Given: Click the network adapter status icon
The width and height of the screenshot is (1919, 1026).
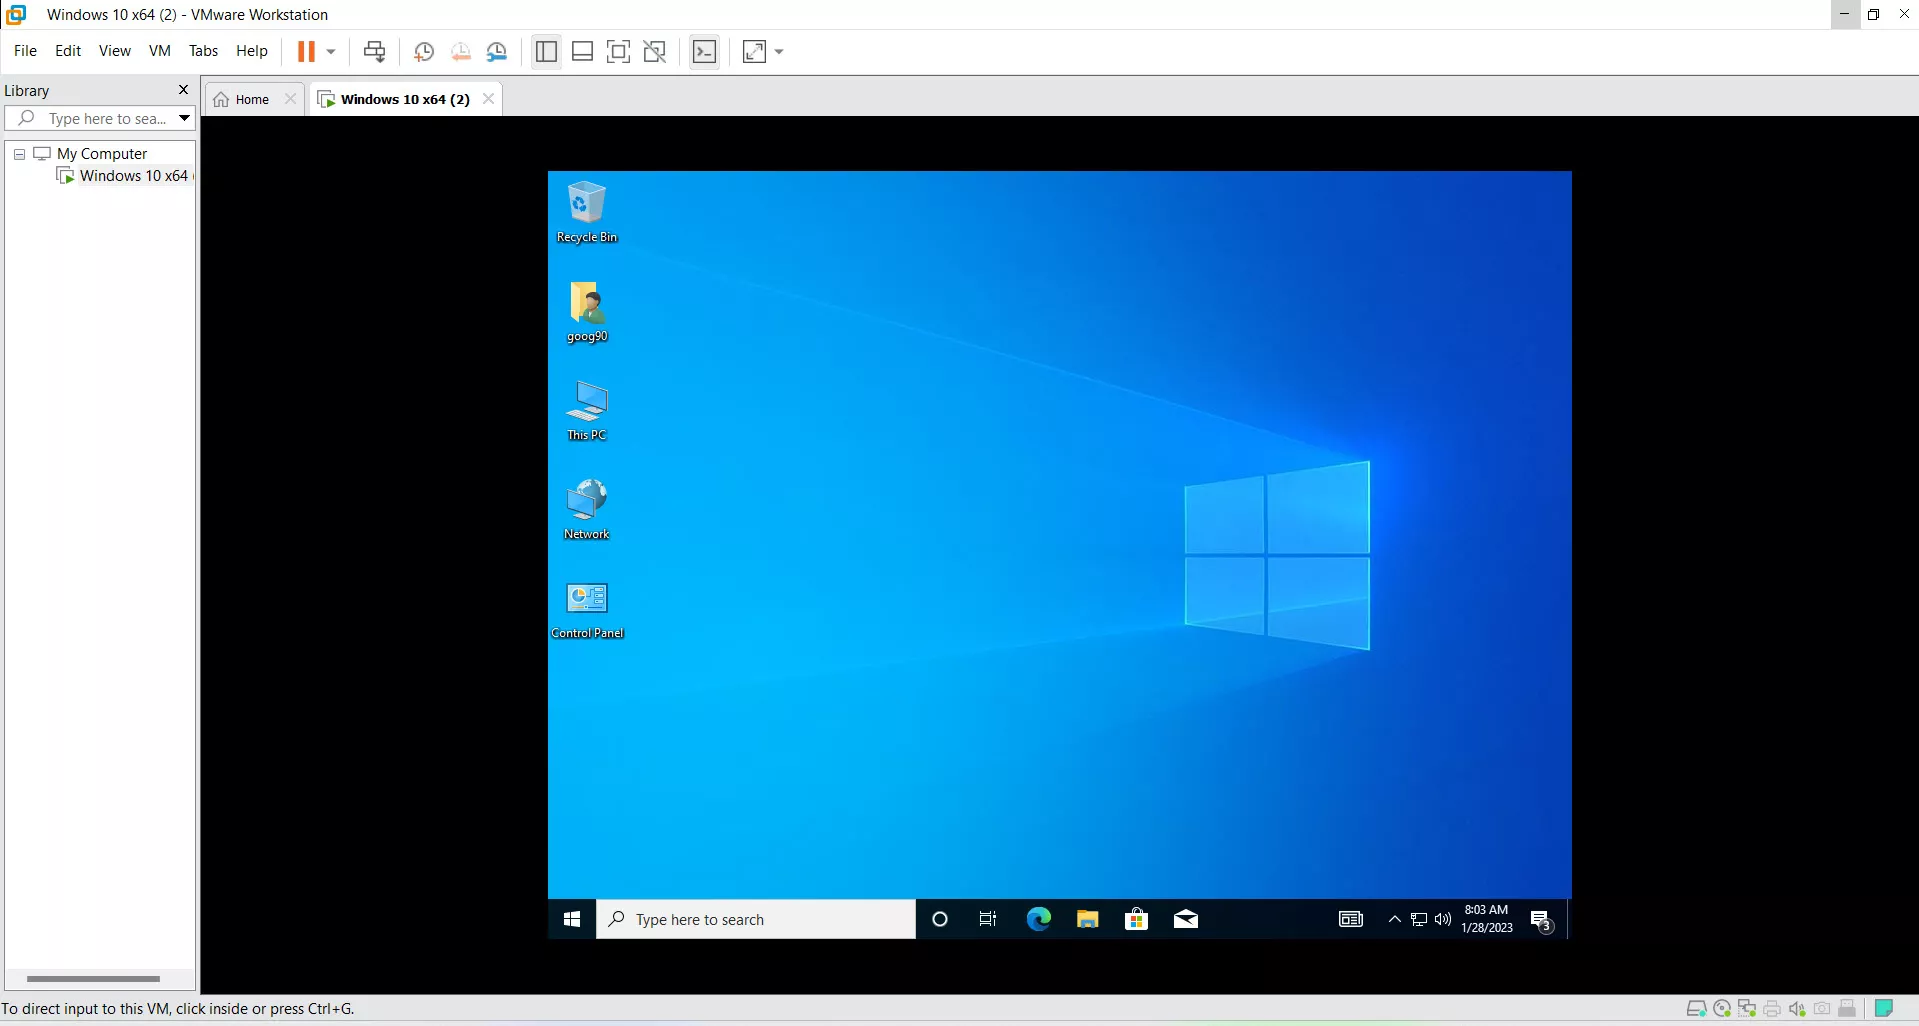Looking at the screenshot, I should (x=1747, y=1008).
